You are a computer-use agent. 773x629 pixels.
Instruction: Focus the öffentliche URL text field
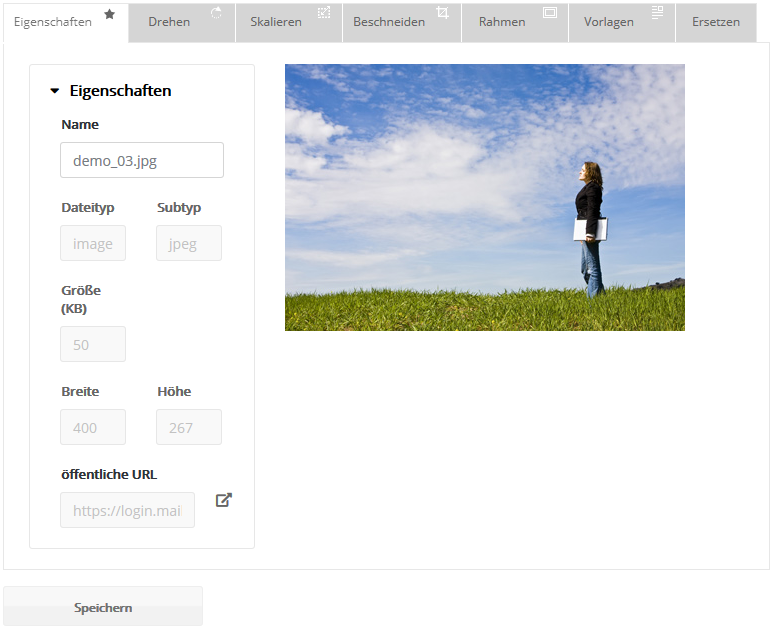127,510
